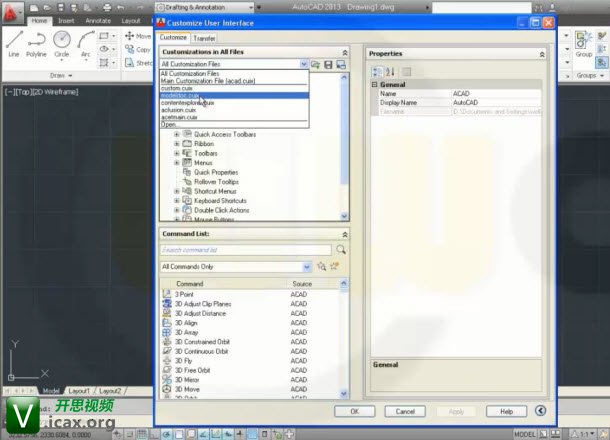The width and height of the screenshot is (610, 440).
Task: Select the Polyline tool
Action: point(36,44)
